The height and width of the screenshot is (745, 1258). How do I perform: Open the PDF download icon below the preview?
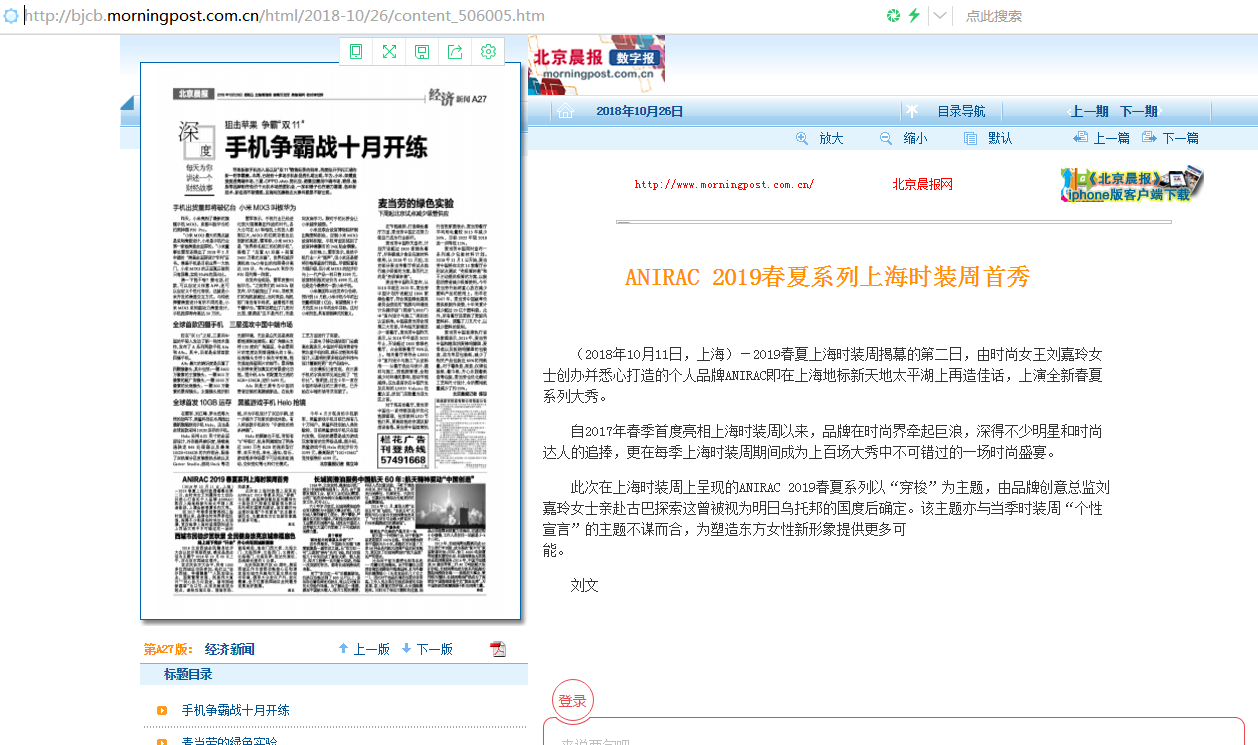click(x=498, y=649)
